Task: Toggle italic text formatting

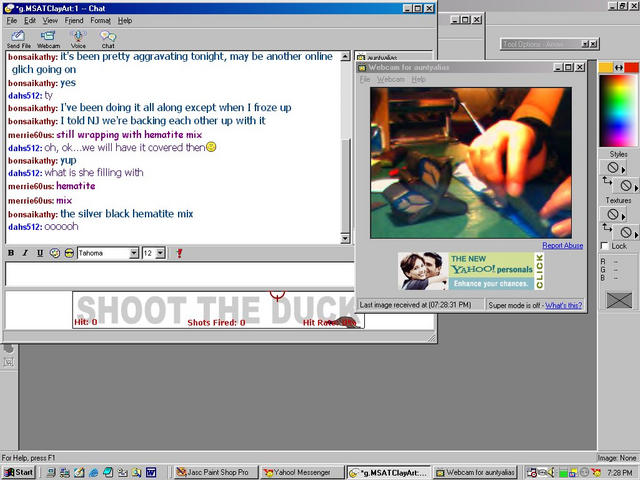Action: (x=25, y=253)
